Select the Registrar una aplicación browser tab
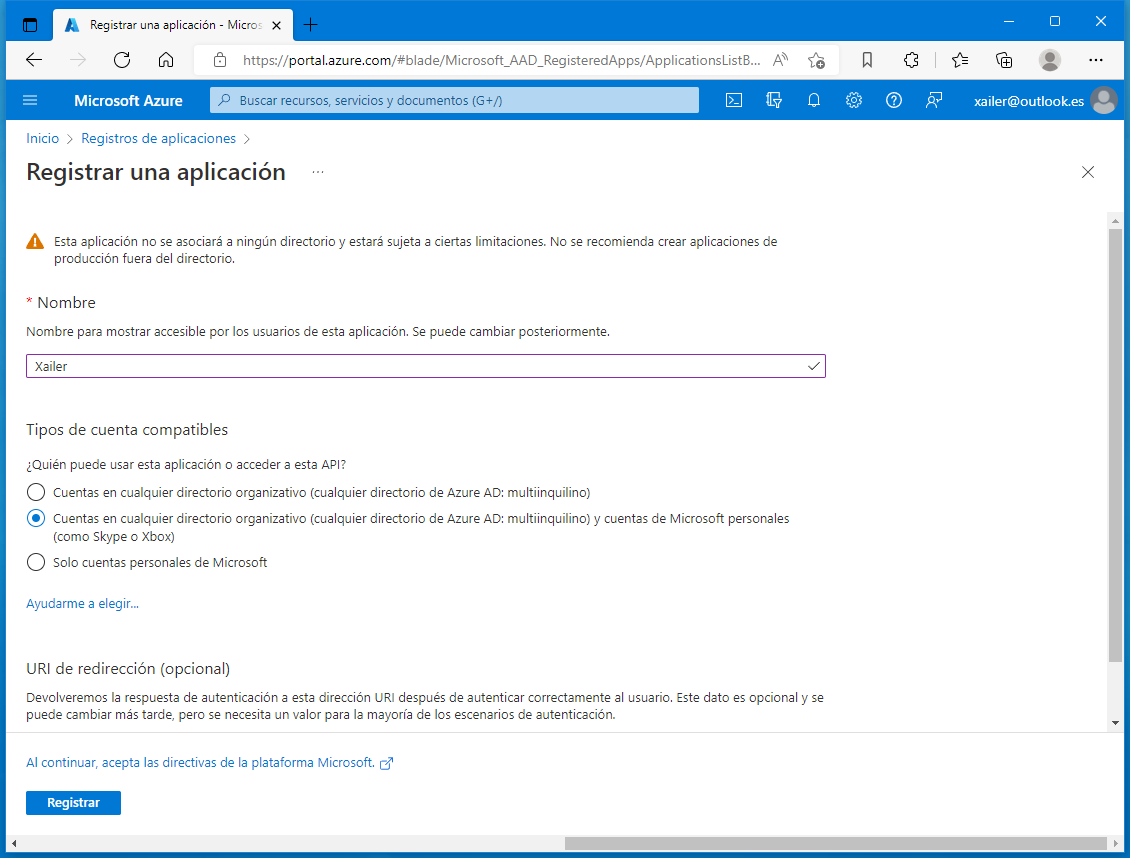 coord(173,25)
